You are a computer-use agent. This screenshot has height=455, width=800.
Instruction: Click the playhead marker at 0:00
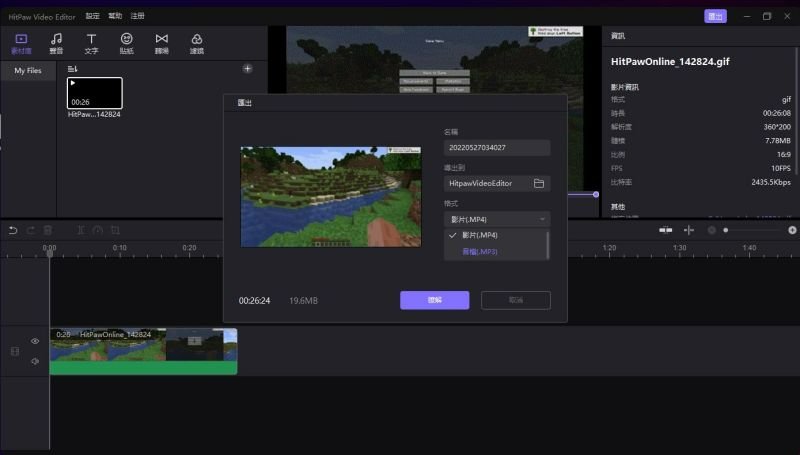pos(49,253)
